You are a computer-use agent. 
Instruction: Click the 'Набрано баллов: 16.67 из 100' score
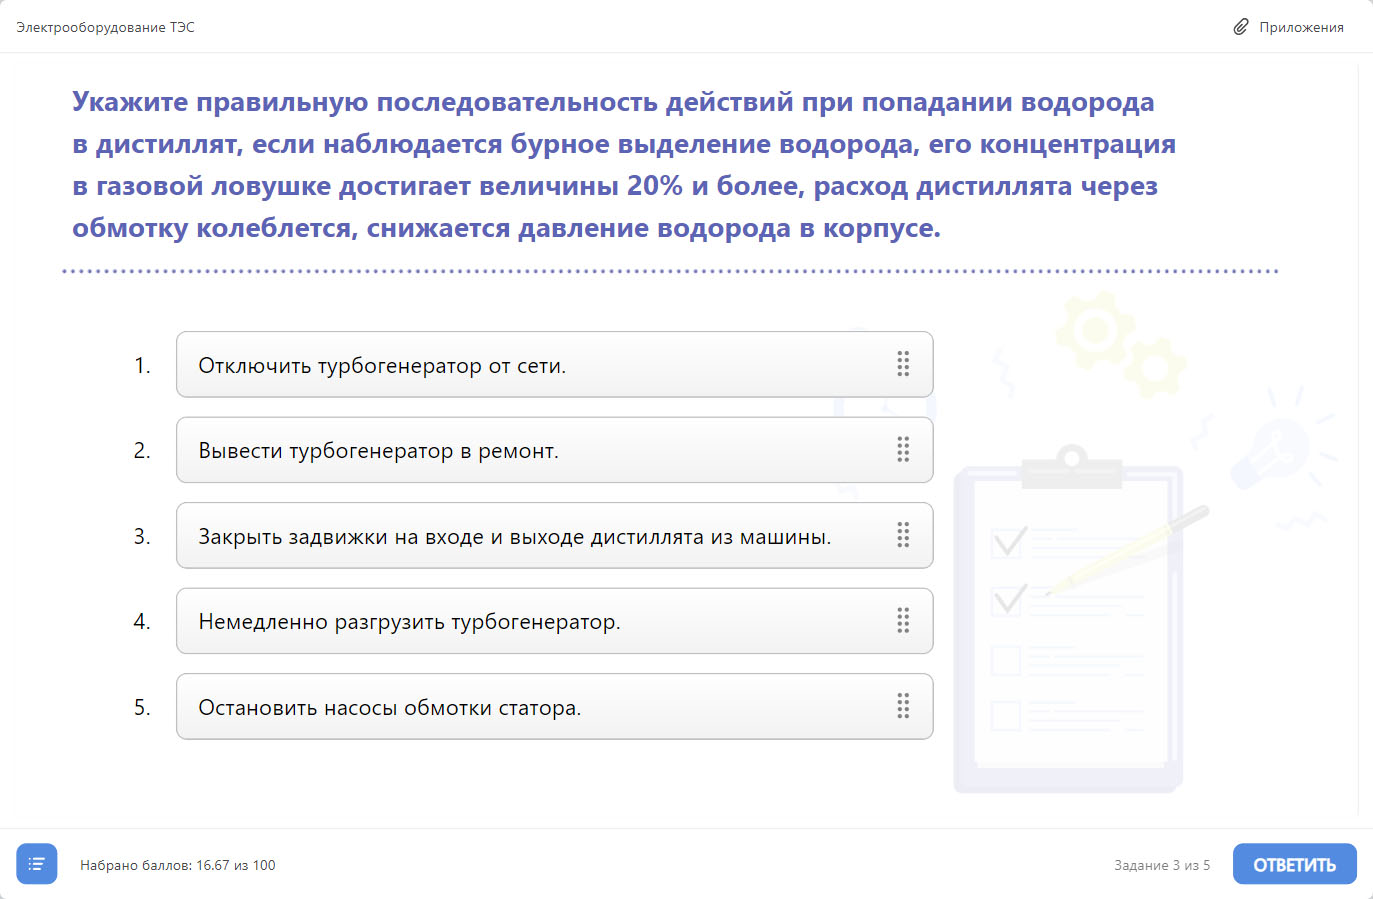point(178,865)
